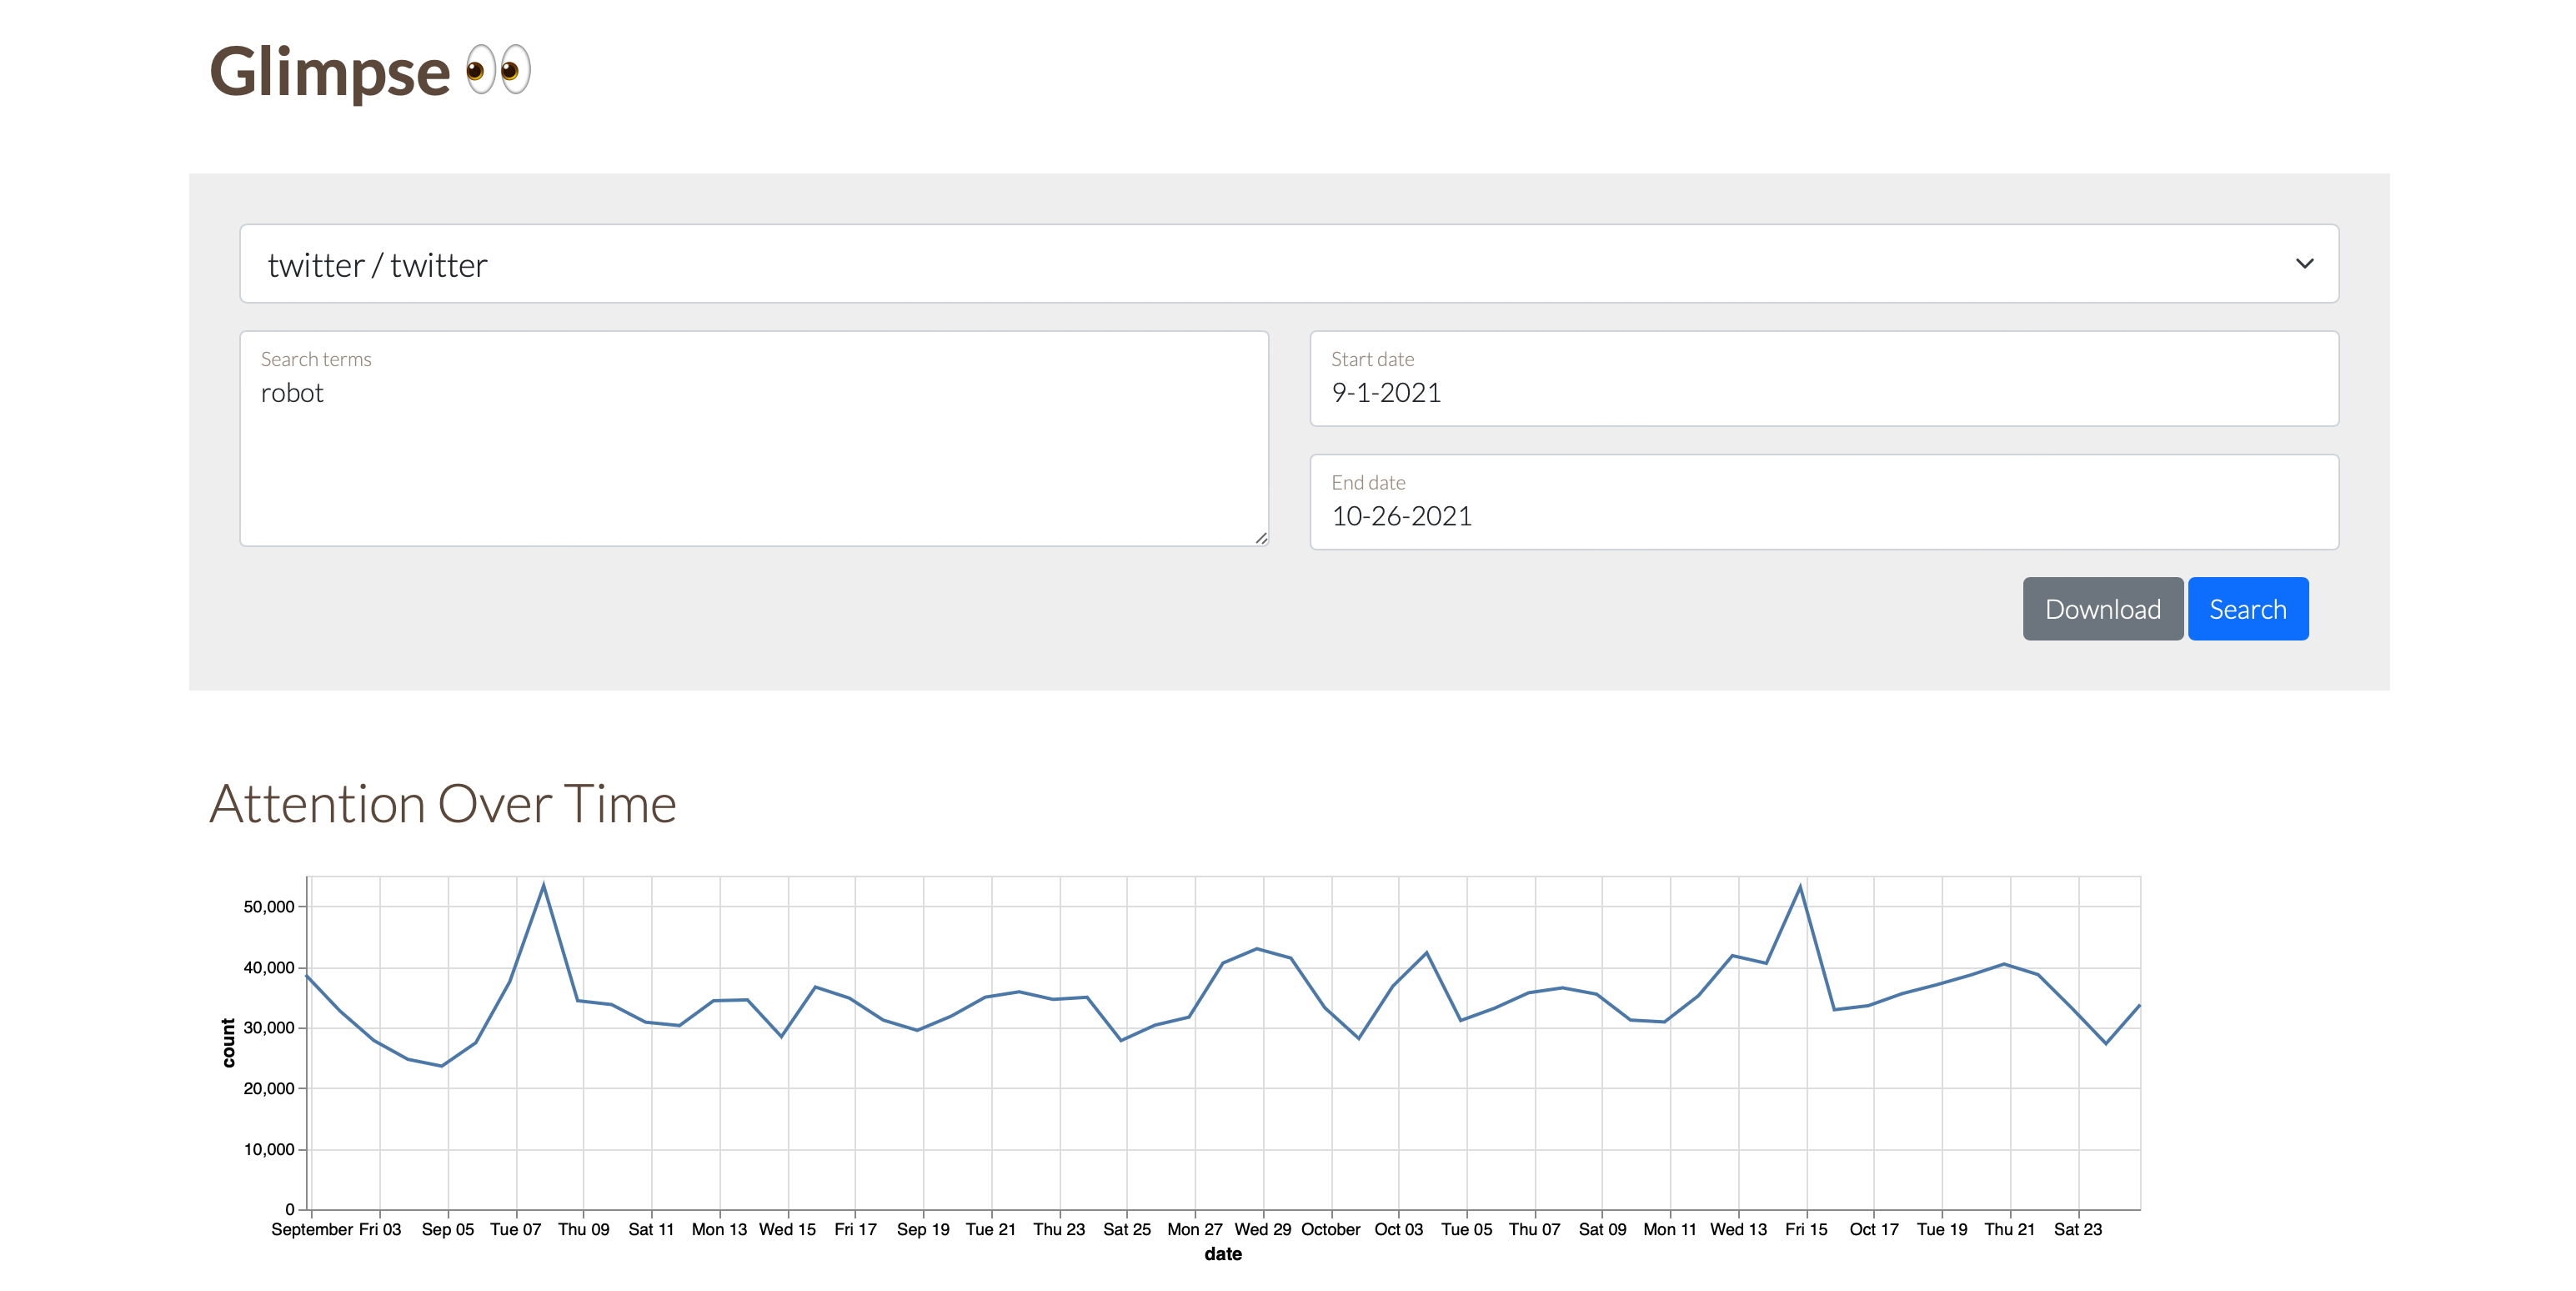The image size is (2576, 1291).
Task: Click the Sat 11 x-axis label
Action: coord(651,1229)
